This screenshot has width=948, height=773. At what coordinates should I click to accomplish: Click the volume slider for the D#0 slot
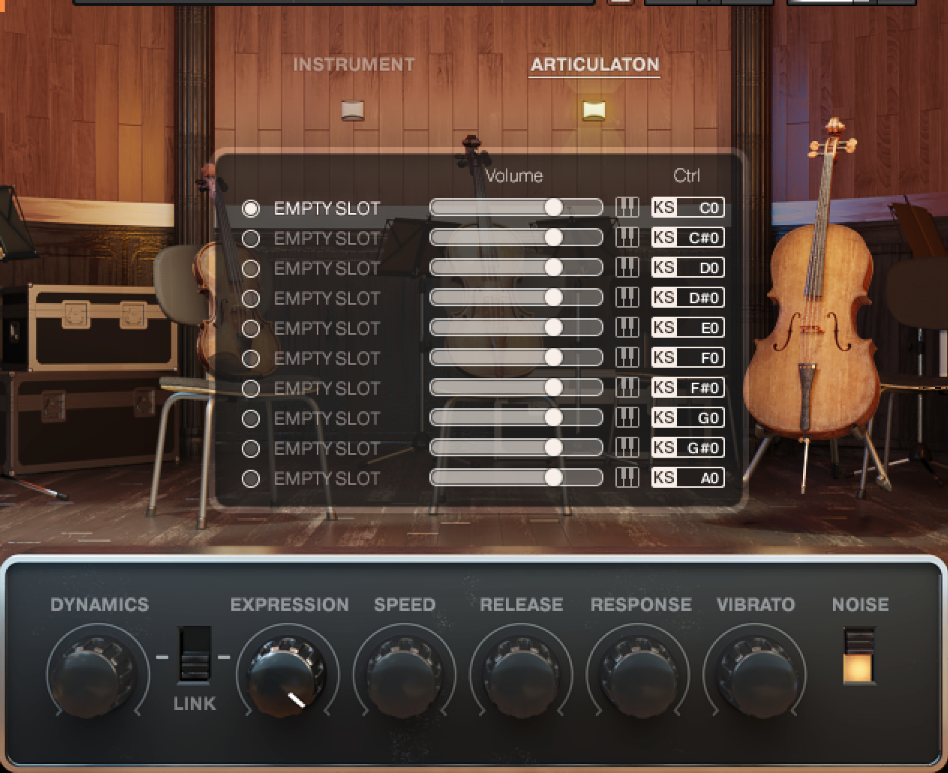516,298
